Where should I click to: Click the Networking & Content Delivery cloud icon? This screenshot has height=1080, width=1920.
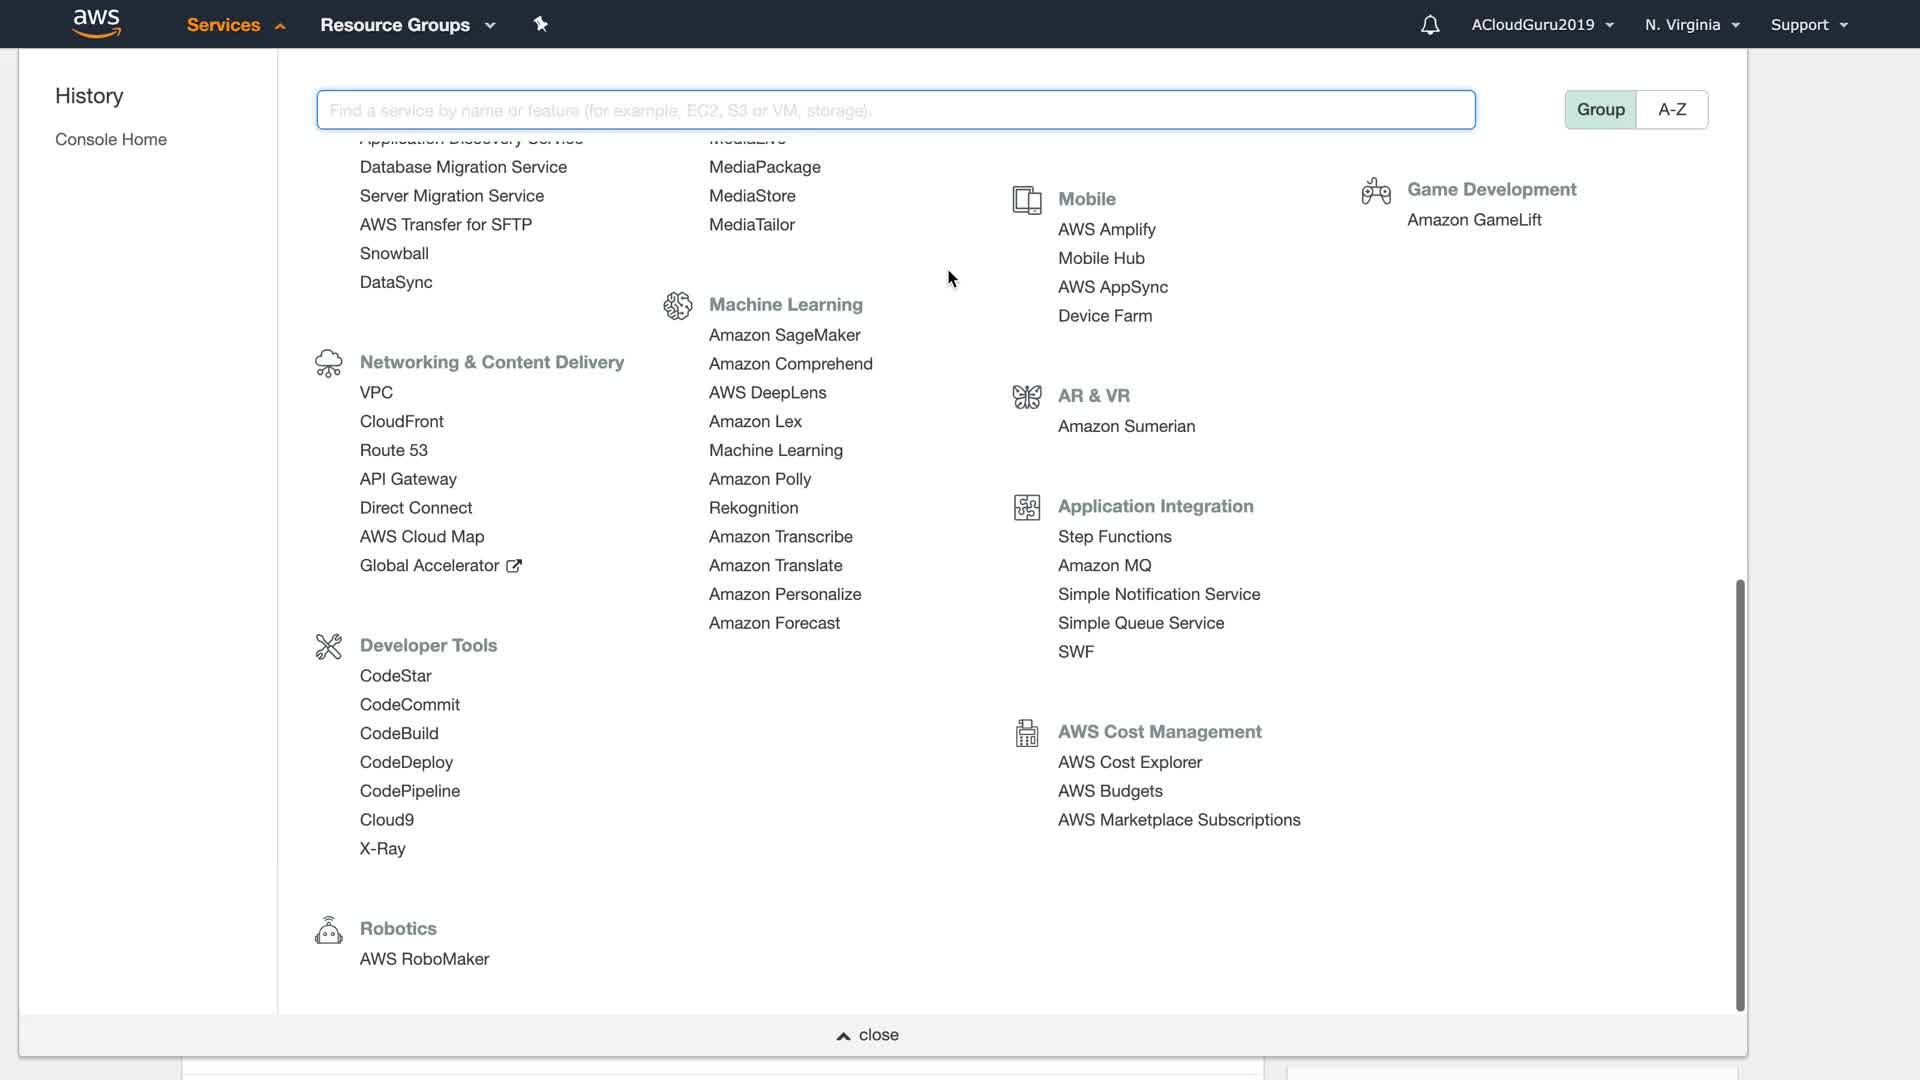[329, 363]
